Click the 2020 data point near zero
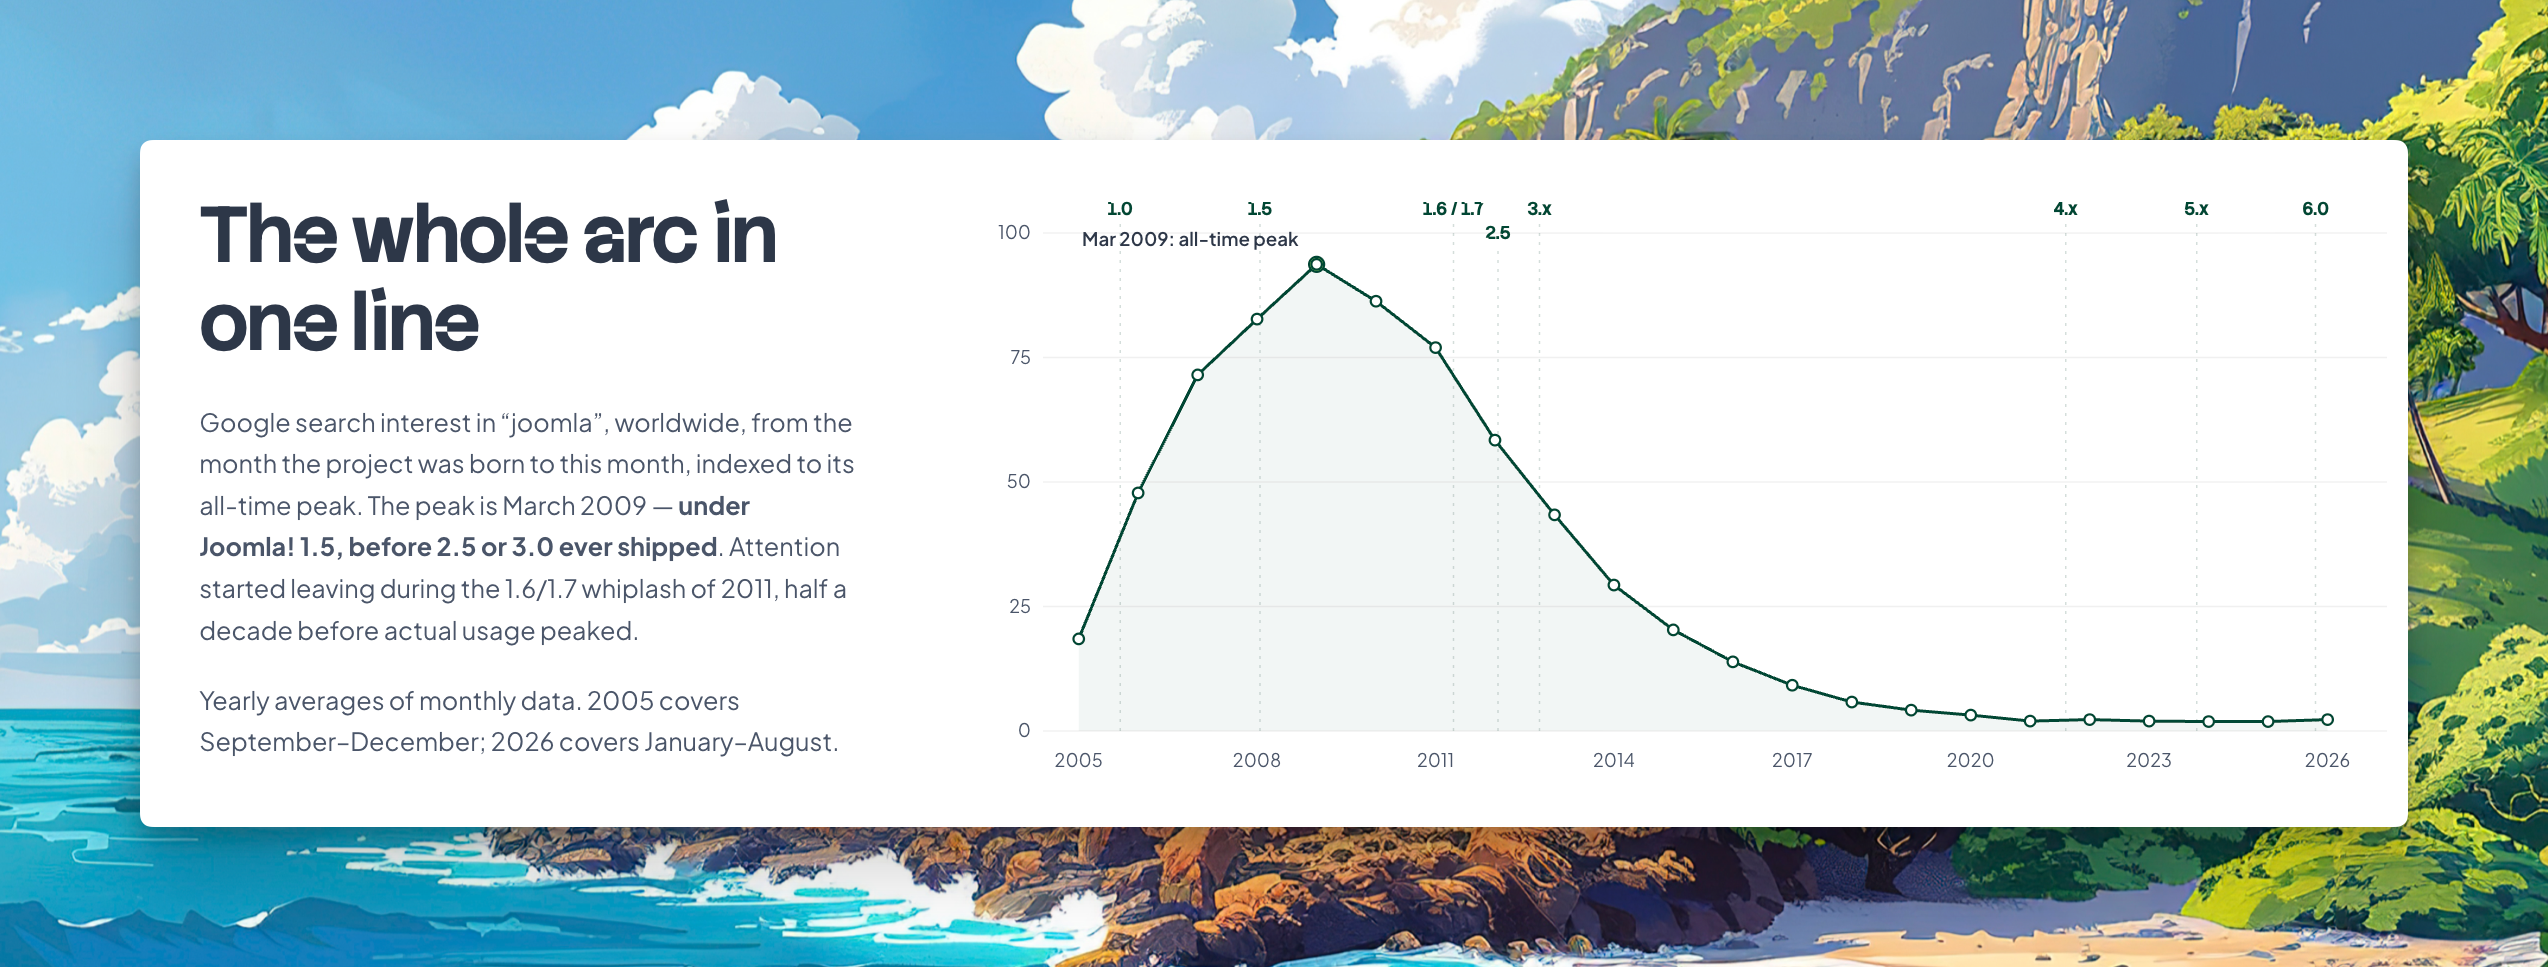Image resolution: width=2548 pixels, height=967 pixels. tap(1970, 715)
